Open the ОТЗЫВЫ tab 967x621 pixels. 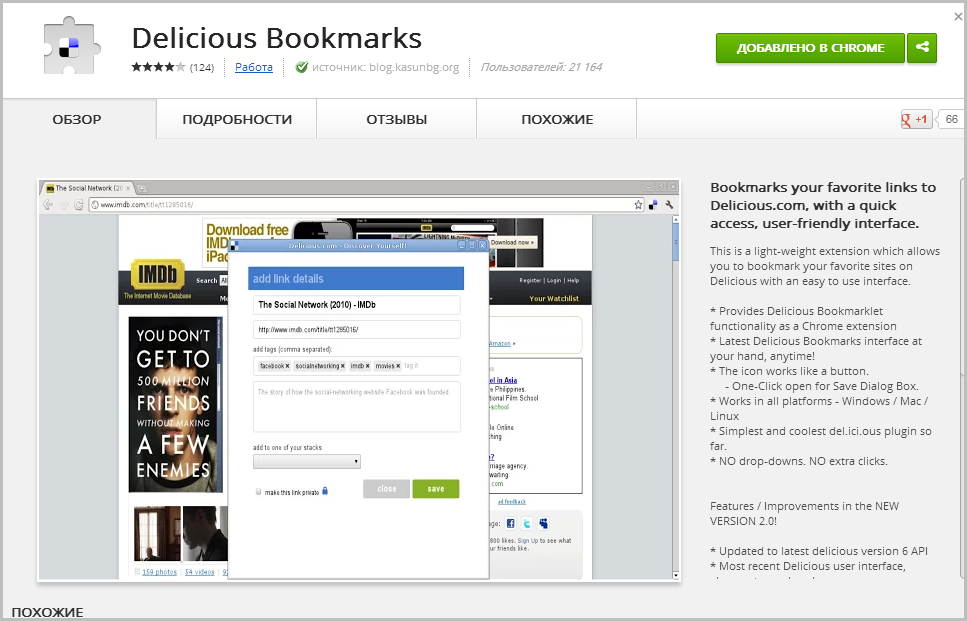(397, 119)
